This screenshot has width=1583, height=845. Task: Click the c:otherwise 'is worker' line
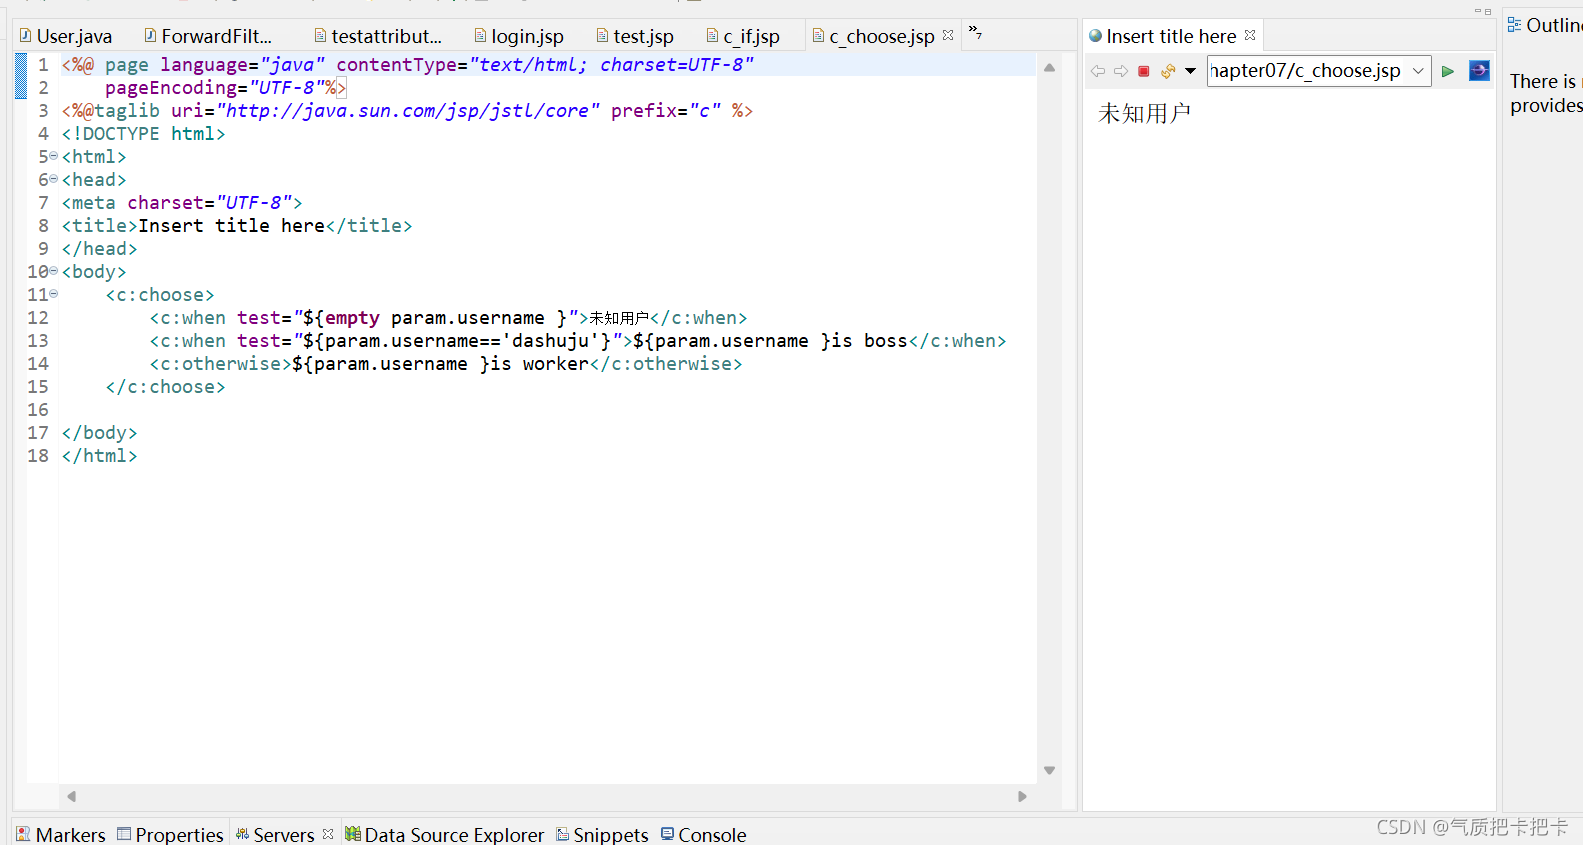pyautogui.click(x=446, y=364)
